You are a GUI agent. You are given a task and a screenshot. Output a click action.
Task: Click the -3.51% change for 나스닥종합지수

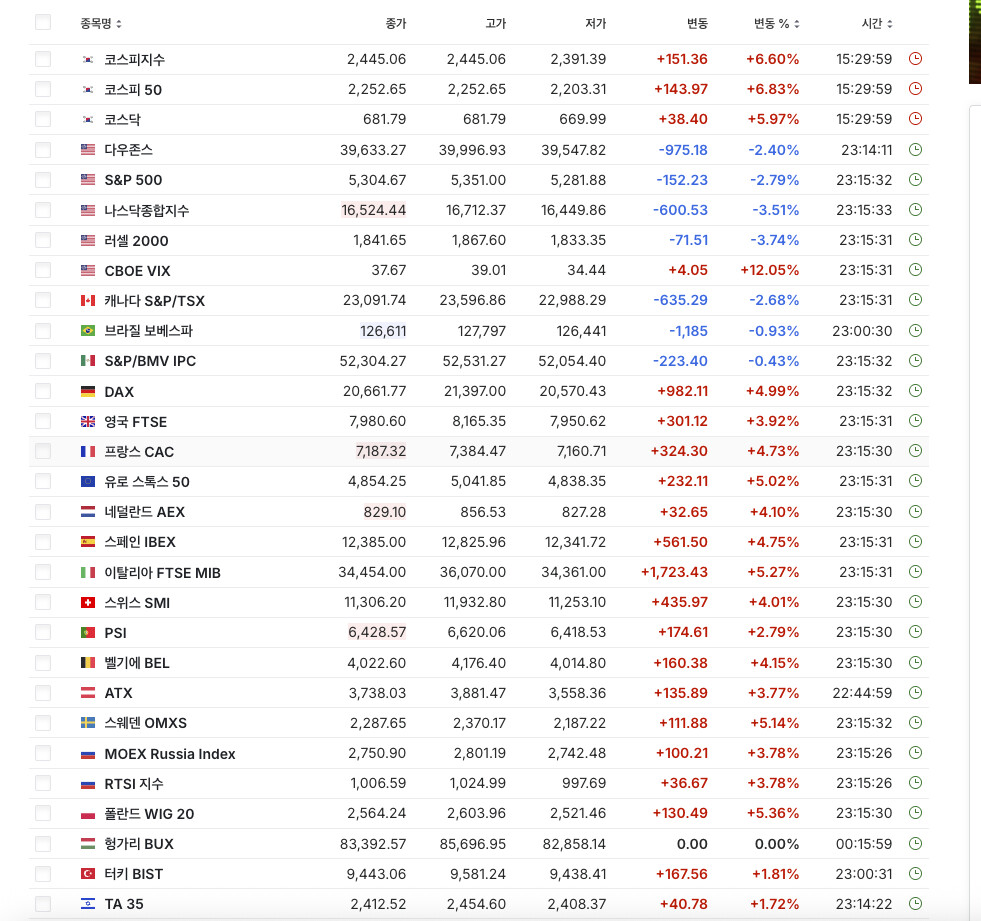point(775,210)
